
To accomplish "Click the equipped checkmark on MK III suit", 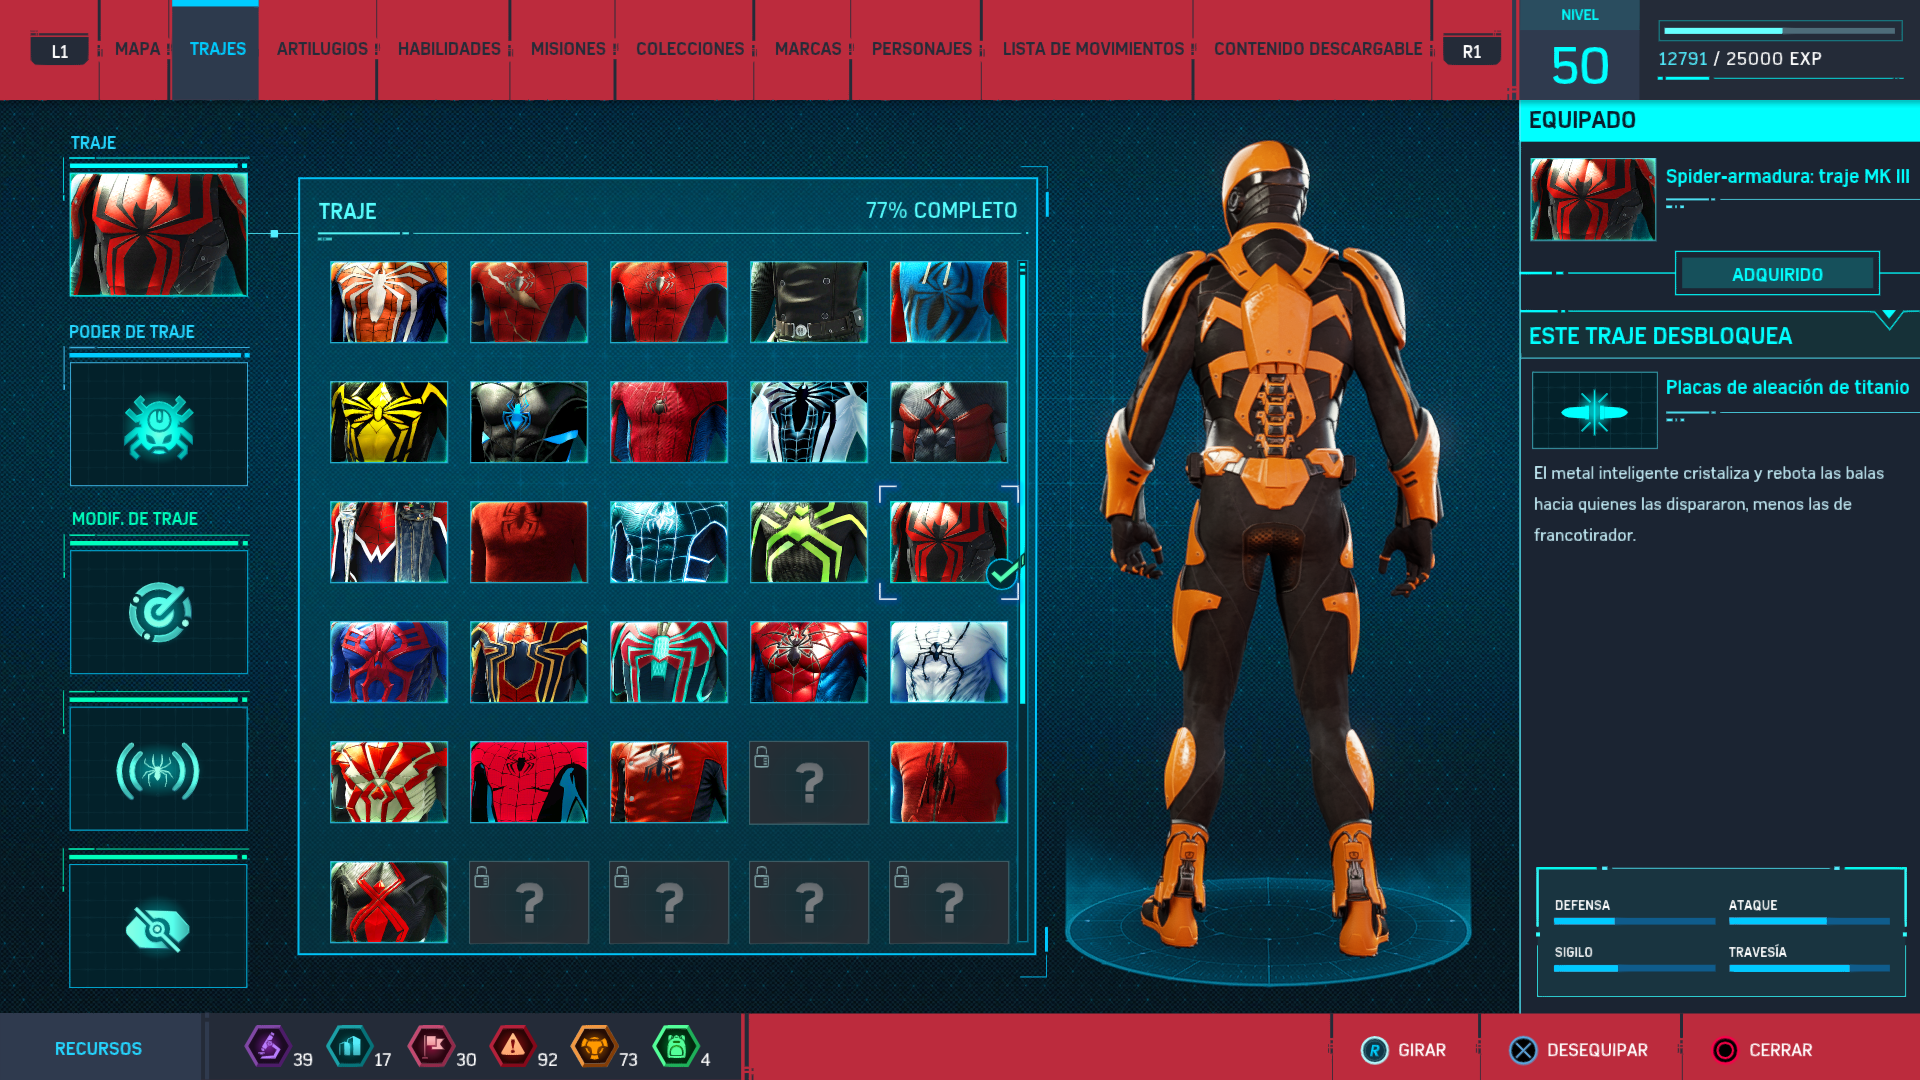I will pyautogui.click(x=1001, y=574).
